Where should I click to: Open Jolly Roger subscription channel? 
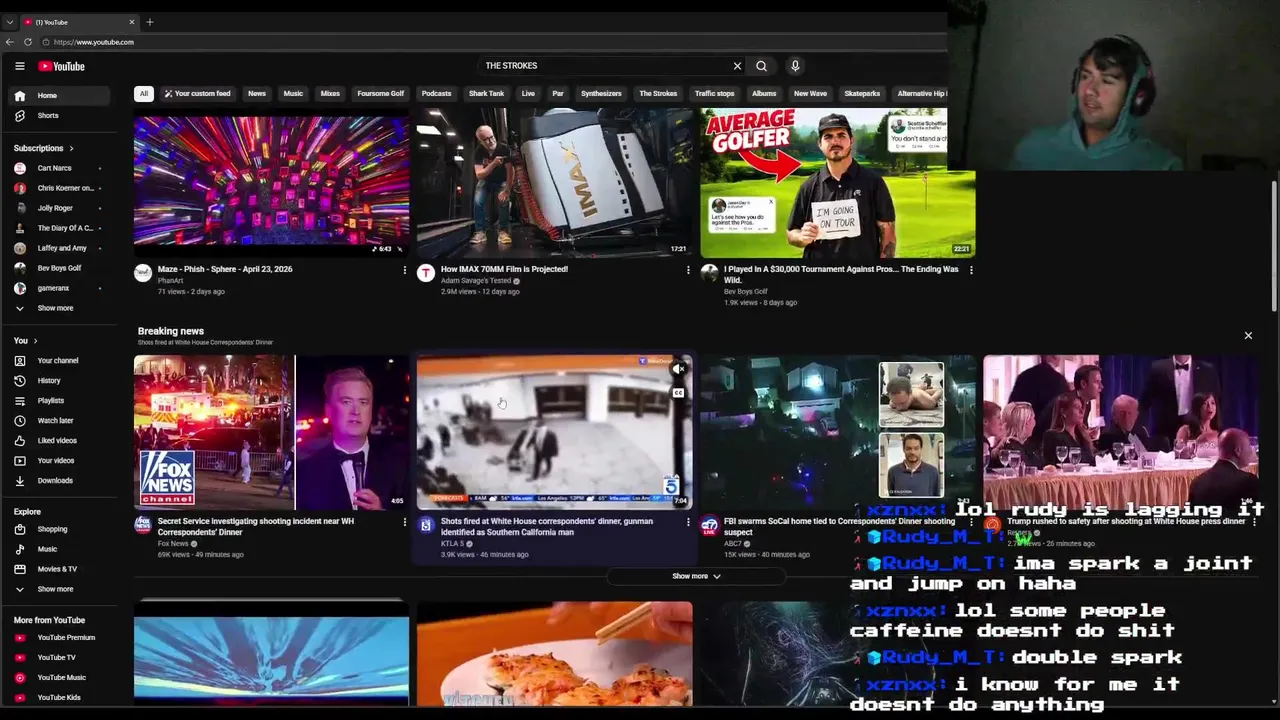coord(61,208)
